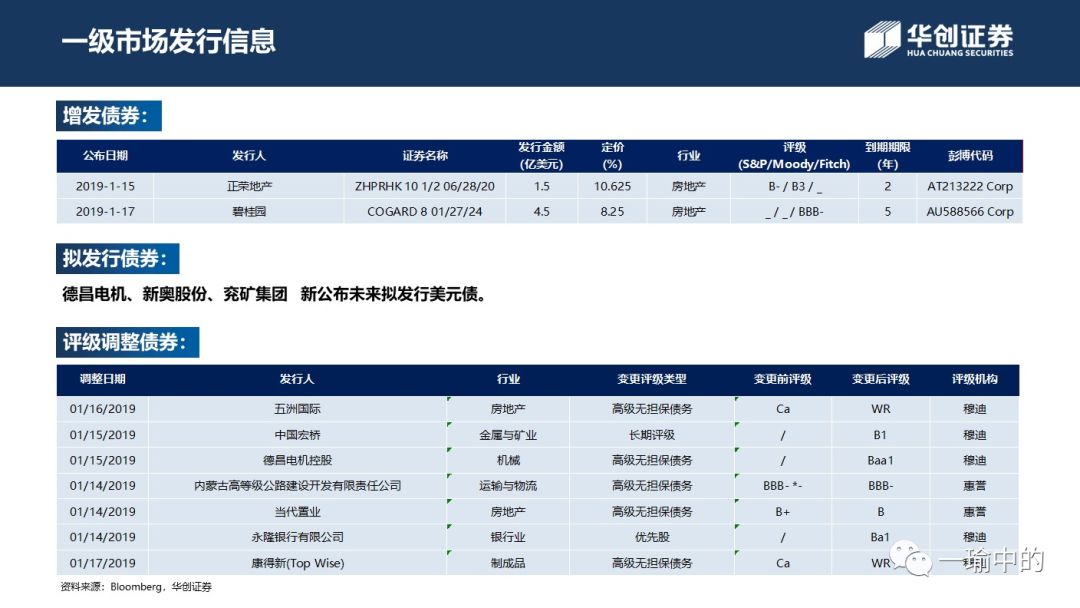This screenshot has width=1080, height=608.
Task: Click the 变更前评级 column header
Action: point(782,379)
